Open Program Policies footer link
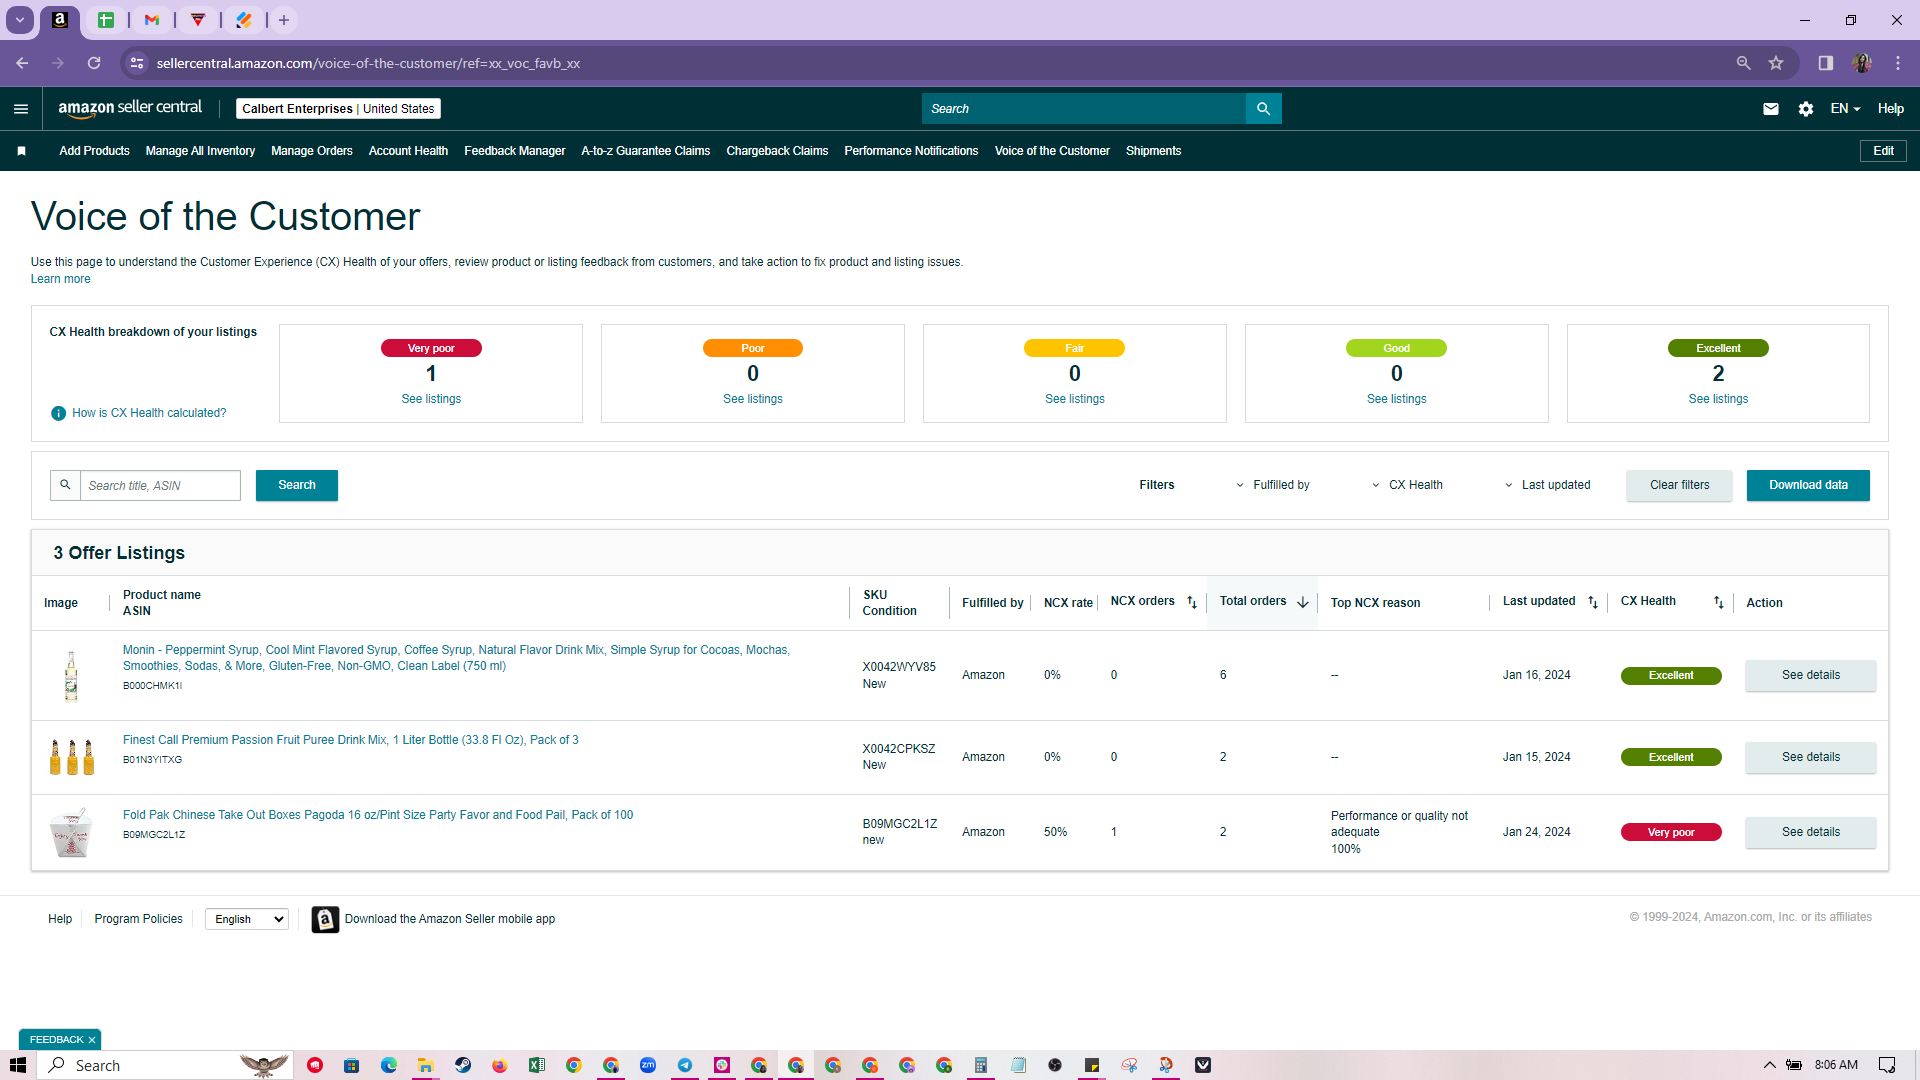Screen dimensions: 1920x1080 (x=139, y=919)
